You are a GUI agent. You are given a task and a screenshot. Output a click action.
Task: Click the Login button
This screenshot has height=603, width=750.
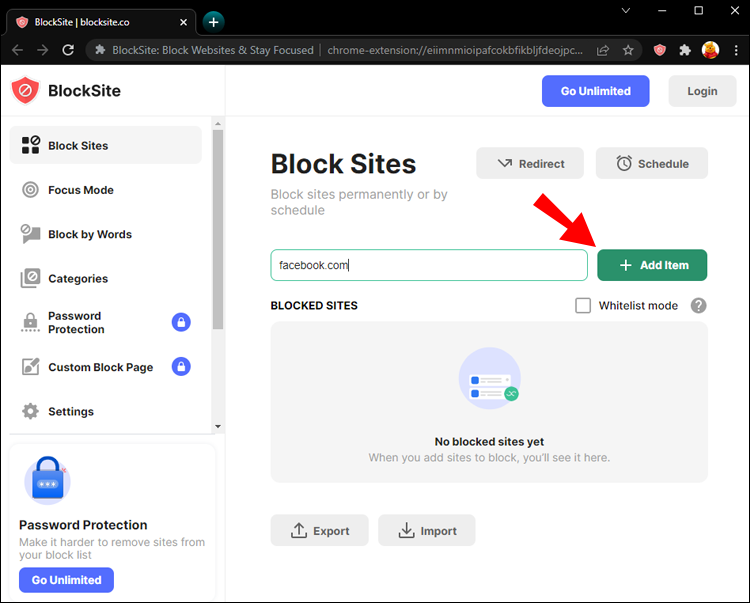click(702, 91)
